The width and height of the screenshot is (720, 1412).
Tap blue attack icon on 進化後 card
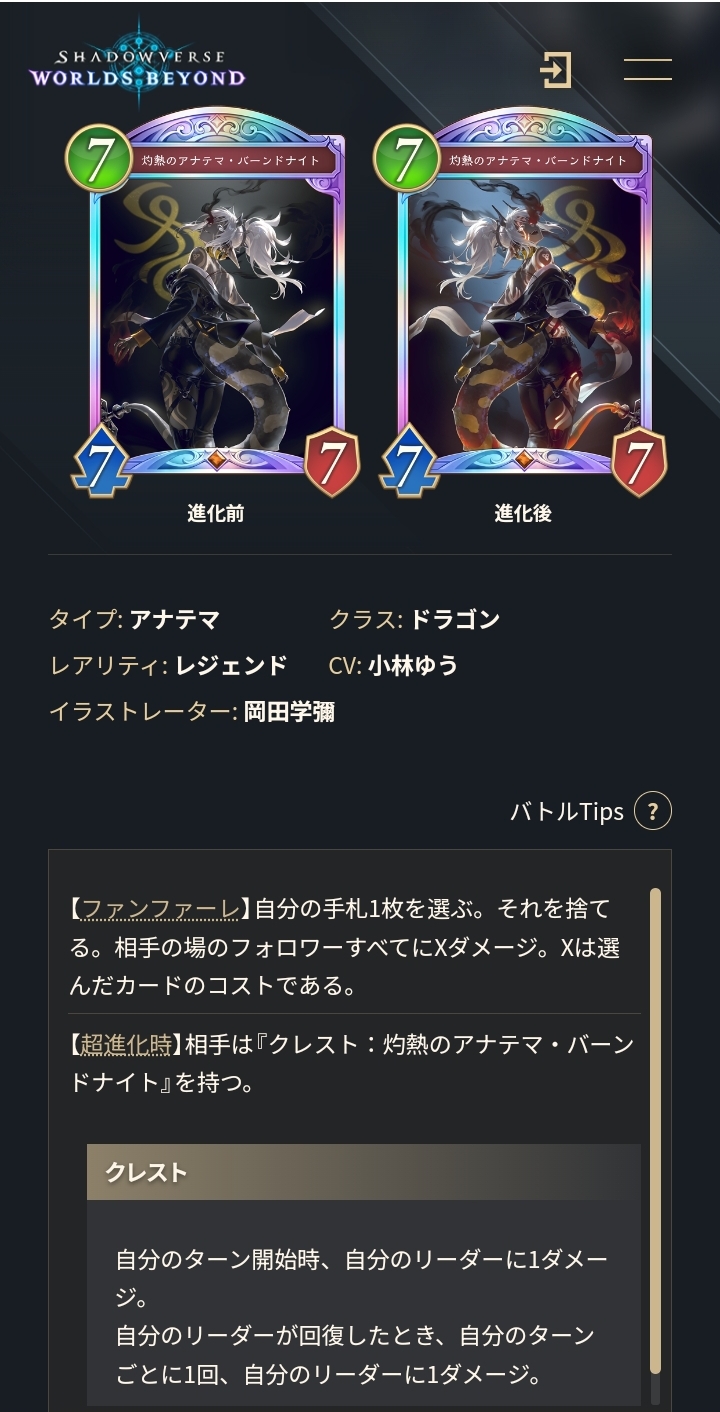409,461
